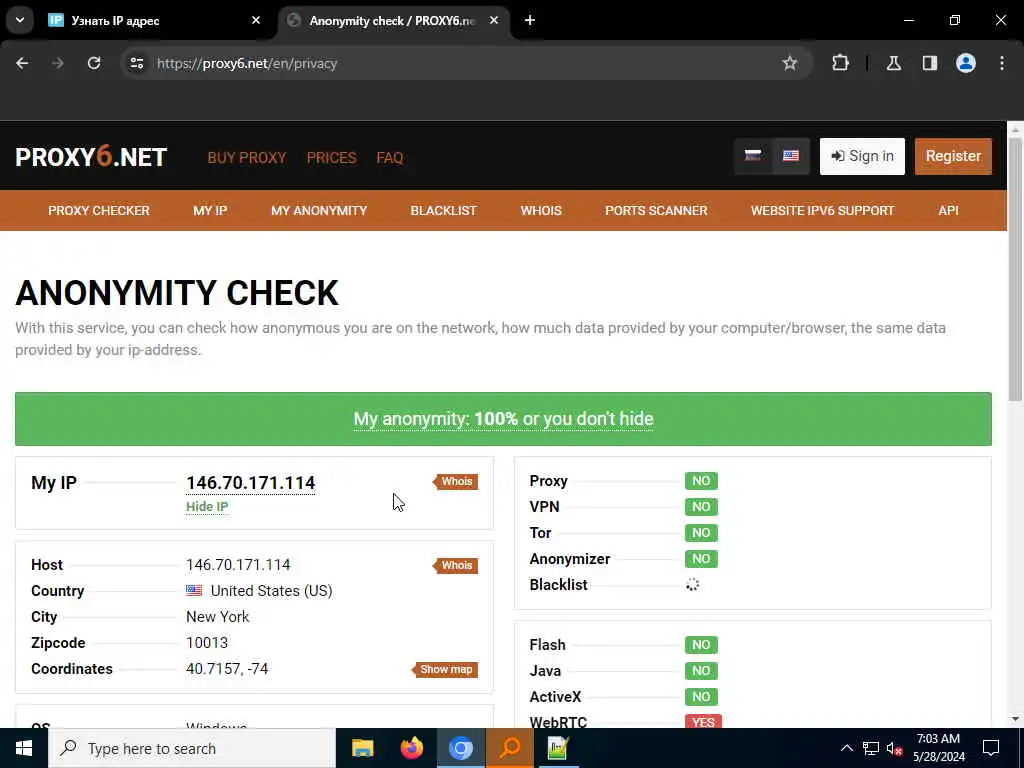Viewport: 1024px width, 768px height.
Task: Open MY ANONYMITY menu item
Action: (x=319, y=210)
